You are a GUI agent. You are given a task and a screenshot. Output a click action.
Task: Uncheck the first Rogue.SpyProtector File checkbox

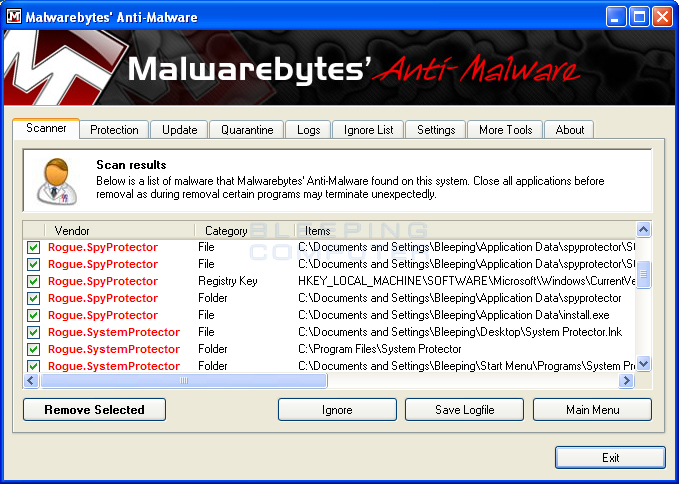33,247
